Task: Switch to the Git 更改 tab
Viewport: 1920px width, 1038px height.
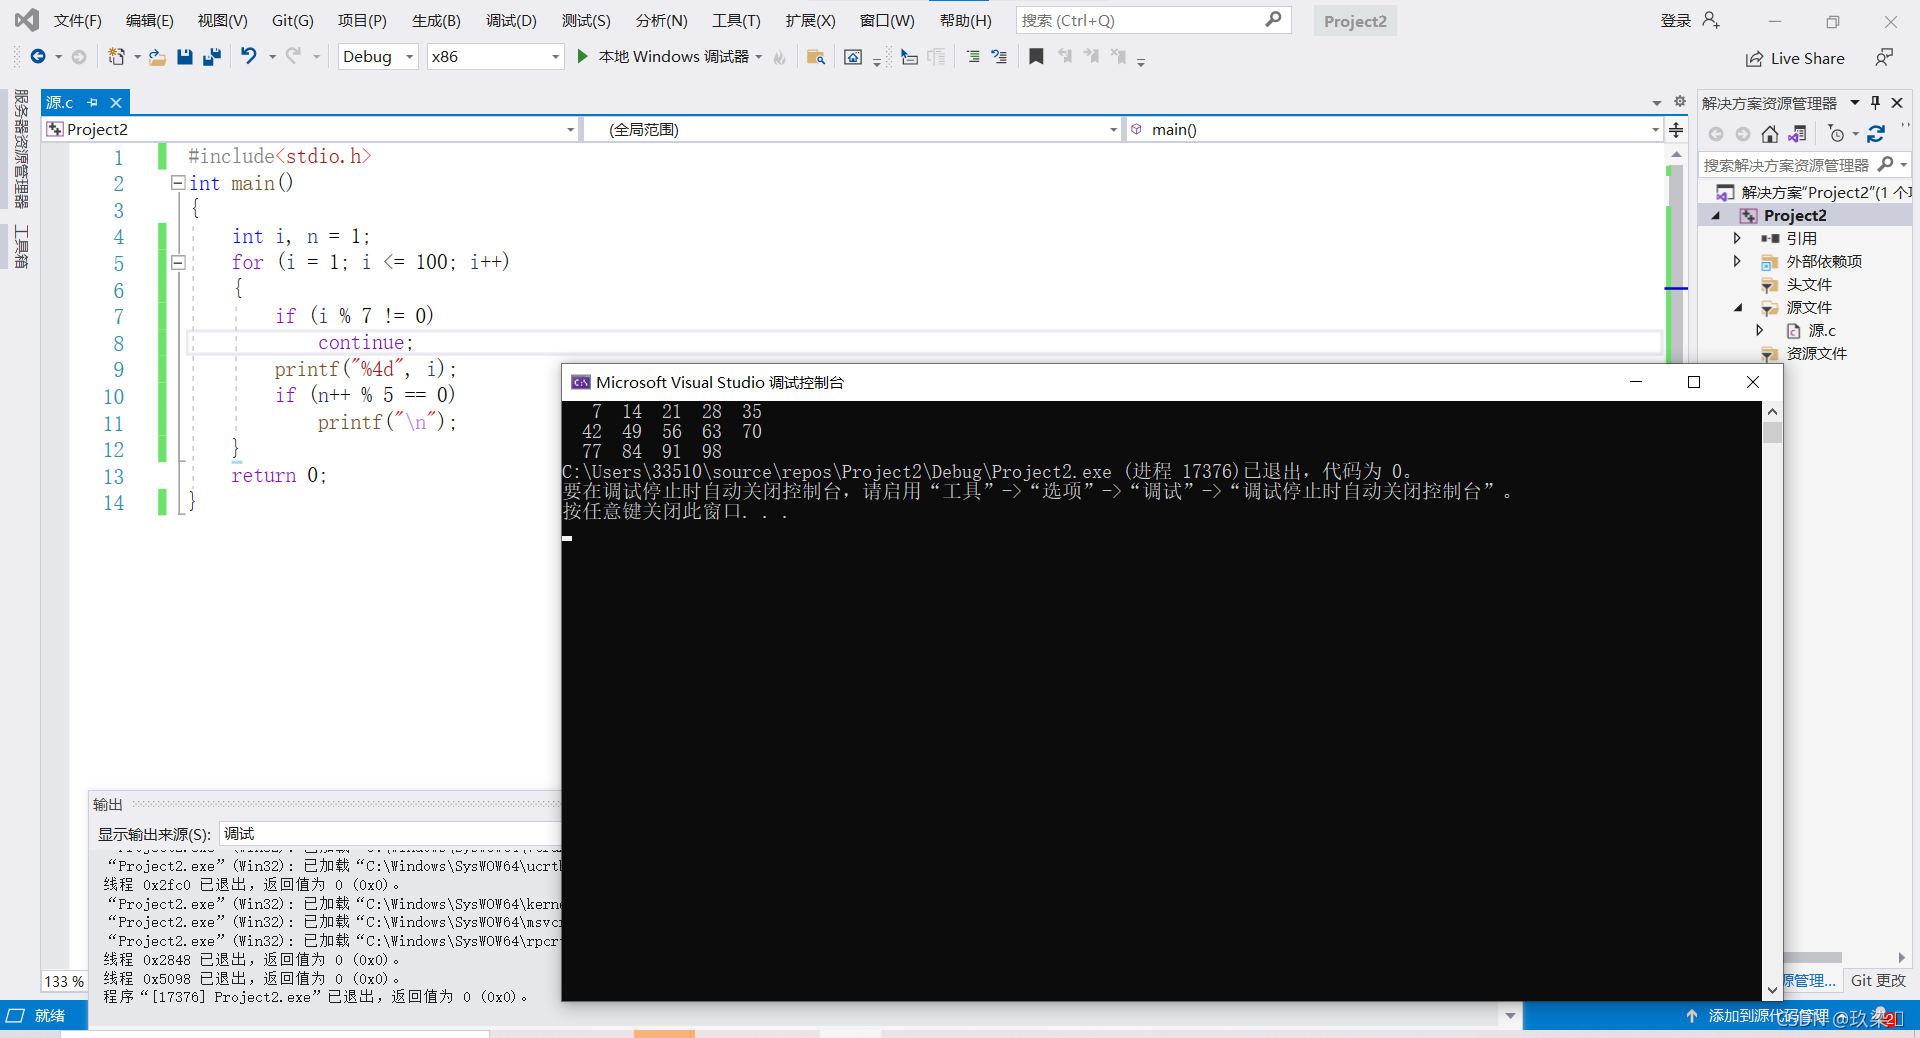Action: point(1878,980)
